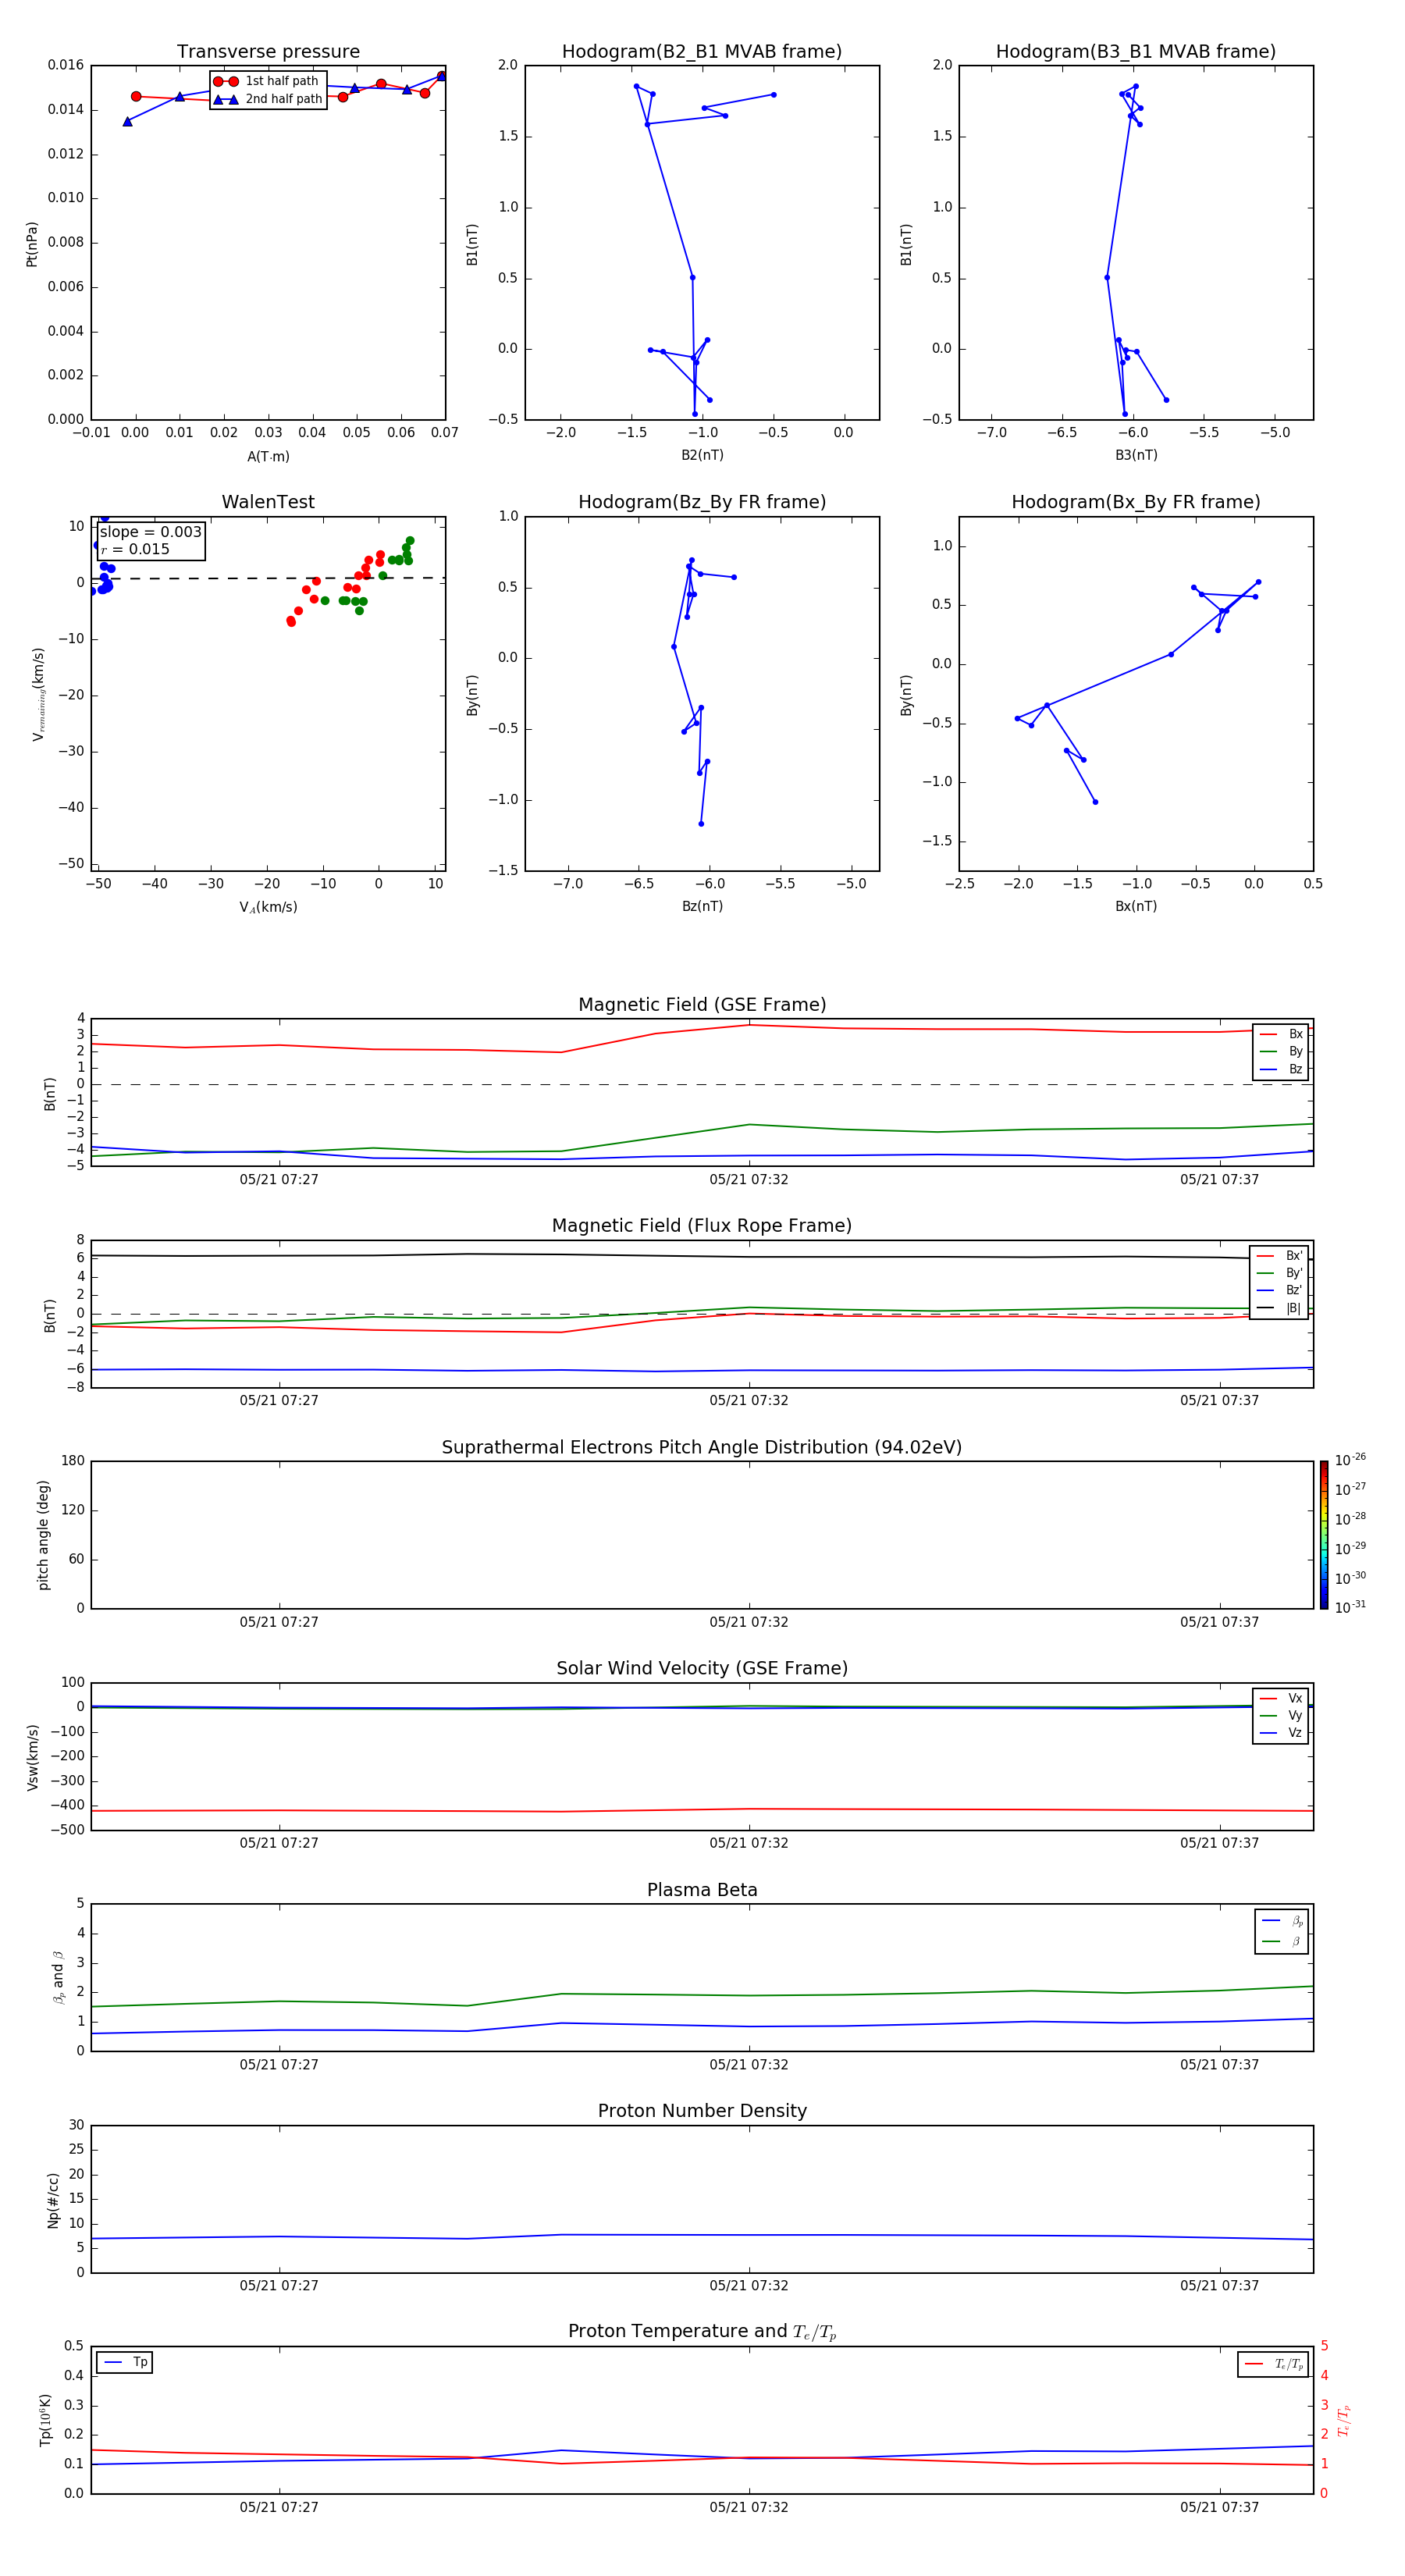Click the By legend entry in GSE field panel
Image resolution: width=1405 pixels, height=2576 pixels.
1281,1052
